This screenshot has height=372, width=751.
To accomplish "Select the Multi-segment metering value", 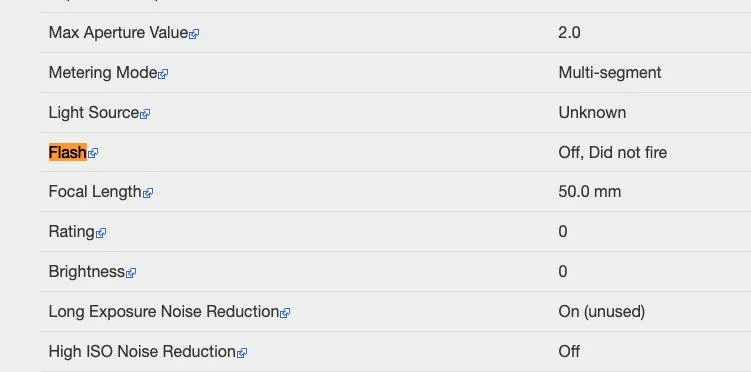I will coord(610,73).
